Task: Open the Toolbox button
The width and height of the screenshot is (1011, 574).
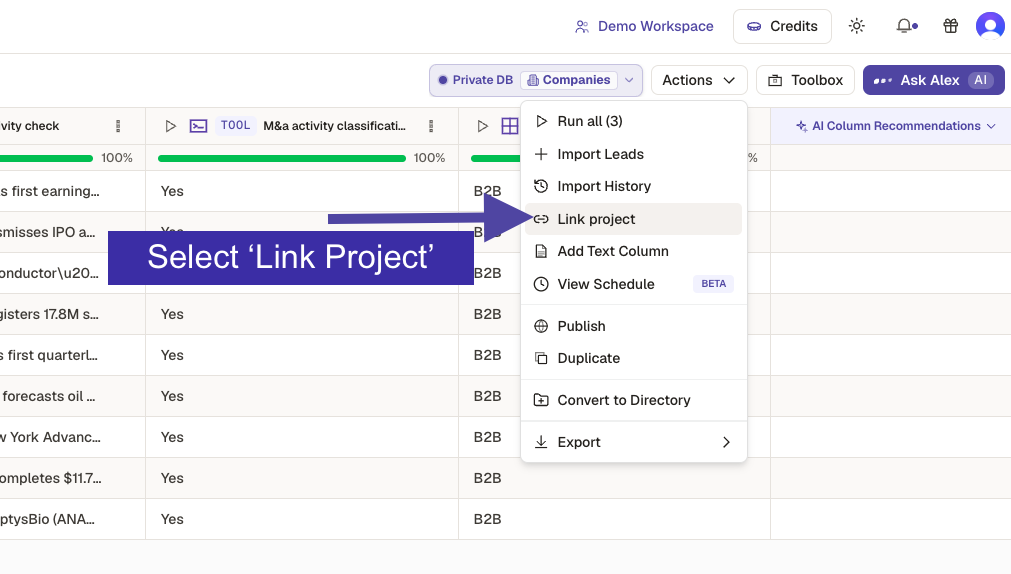Action: click(x=805, y=81)
